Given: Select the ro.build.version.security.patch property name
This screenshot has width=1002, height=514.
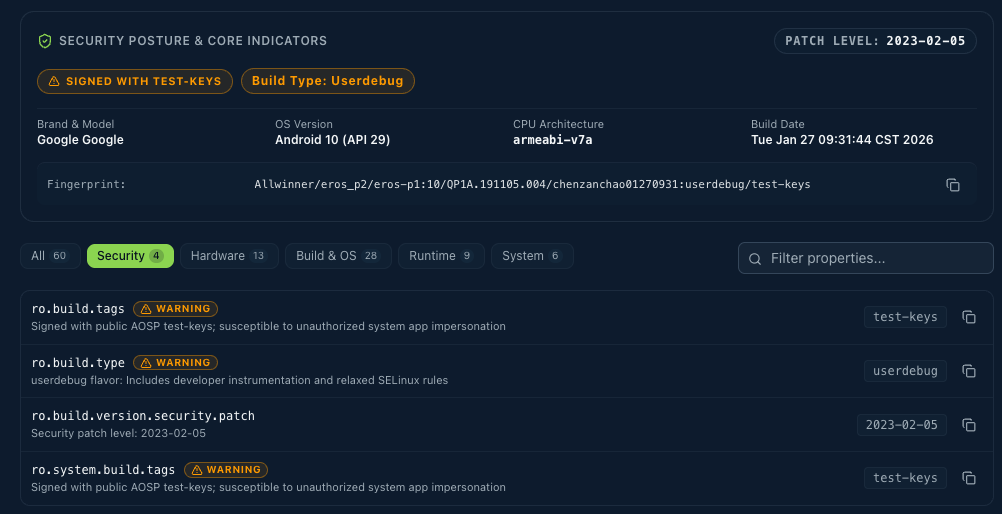Looking at the screenshot, I should point(143,416).
